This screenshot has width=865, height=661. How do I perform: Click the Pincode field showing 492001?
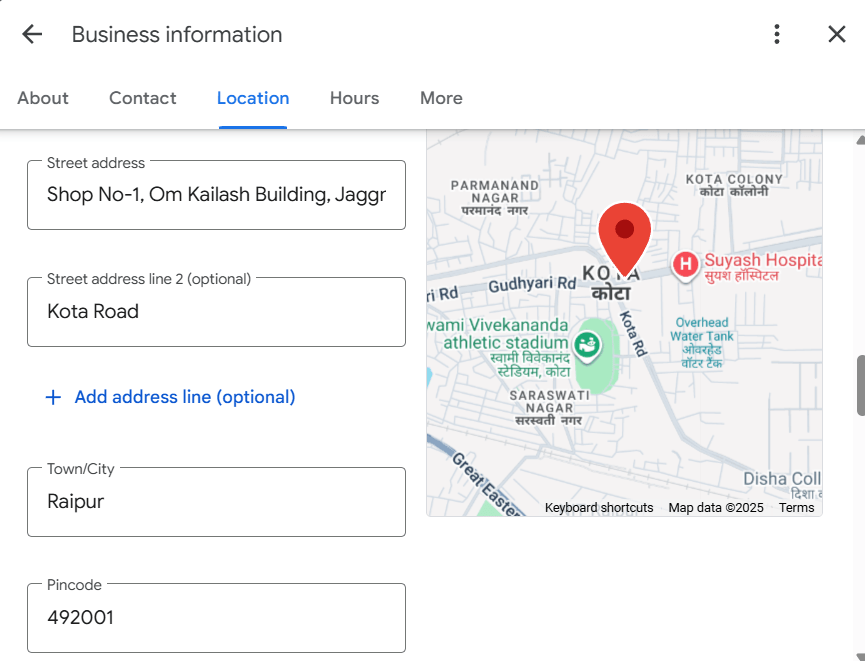pos(216,618)
